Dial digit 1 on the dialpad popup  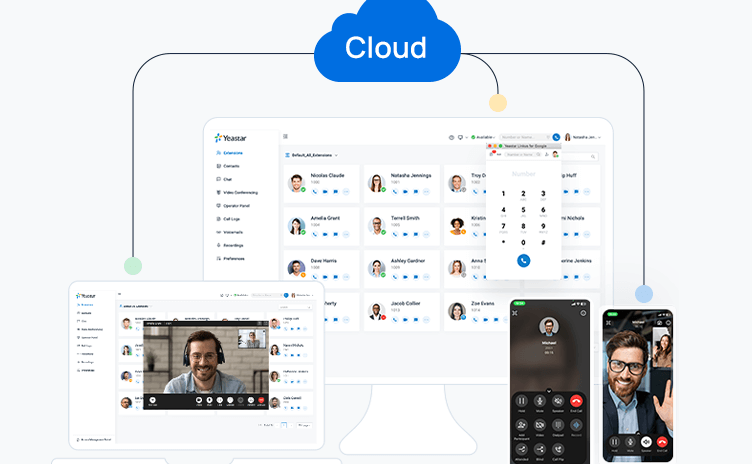pyautogui.click(x=503, y=194)
